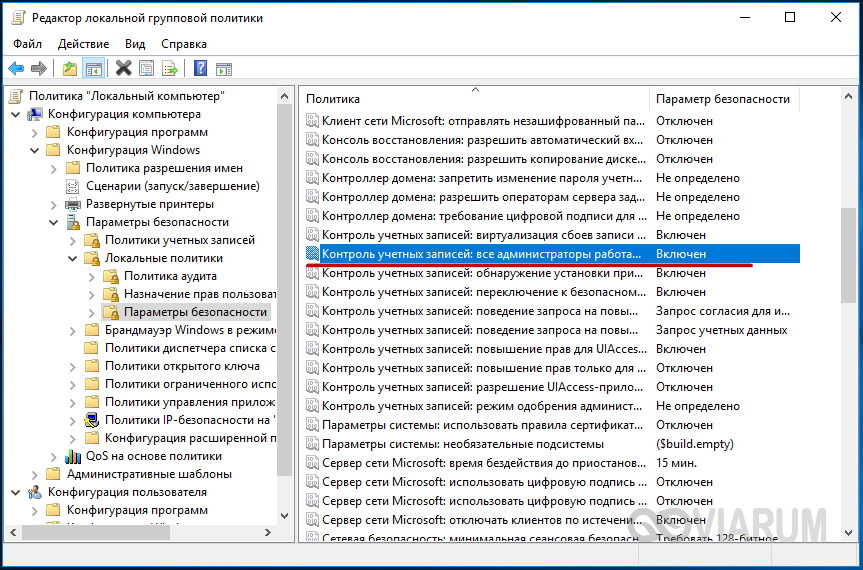This screenshot has width=863, height=570.
Task: Collapse the Конфигурация компьютера node
Action: click(16, 114)
